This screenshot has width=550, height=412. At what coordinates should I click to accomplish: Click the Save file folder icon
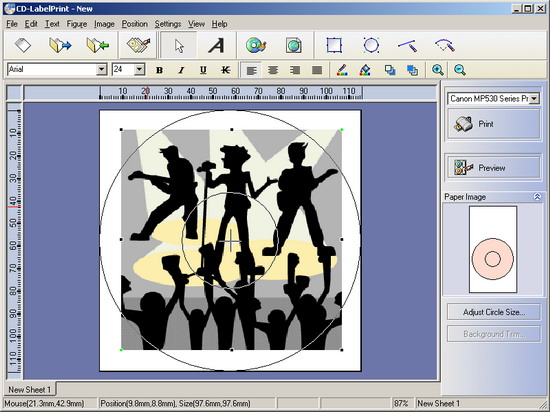click(98, 45)
